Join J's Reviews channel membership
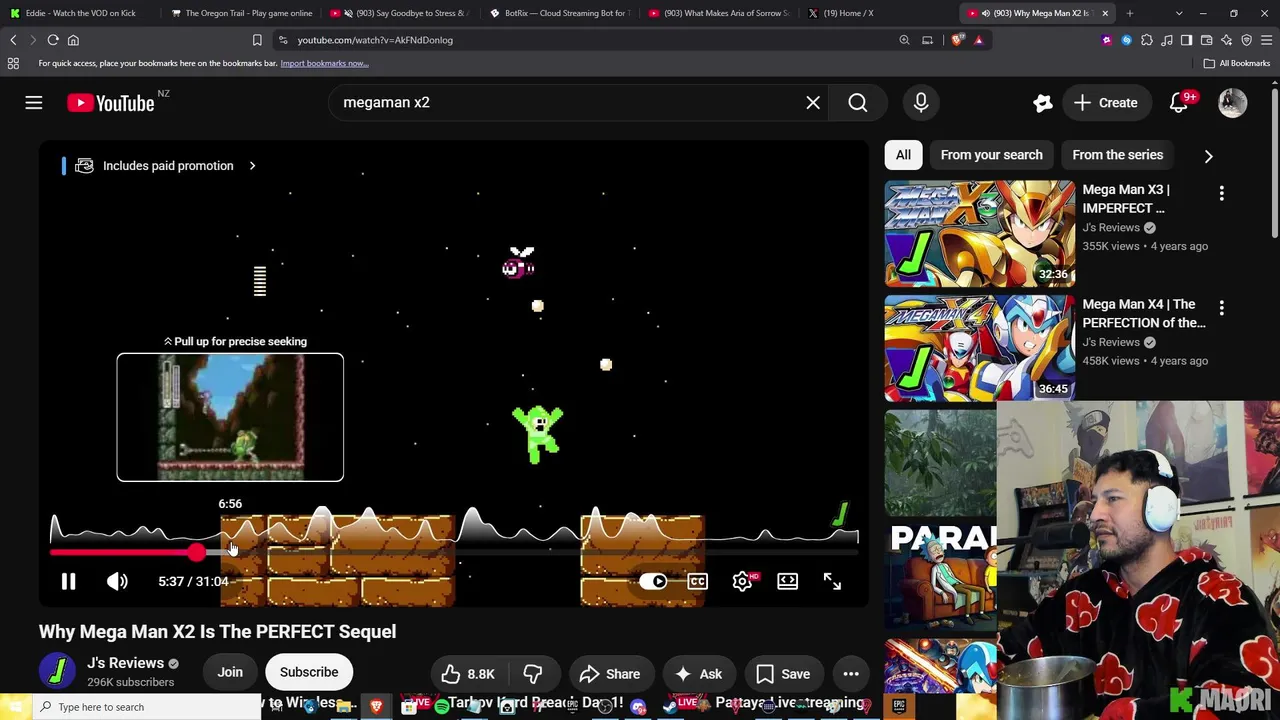 pos(230,672)
